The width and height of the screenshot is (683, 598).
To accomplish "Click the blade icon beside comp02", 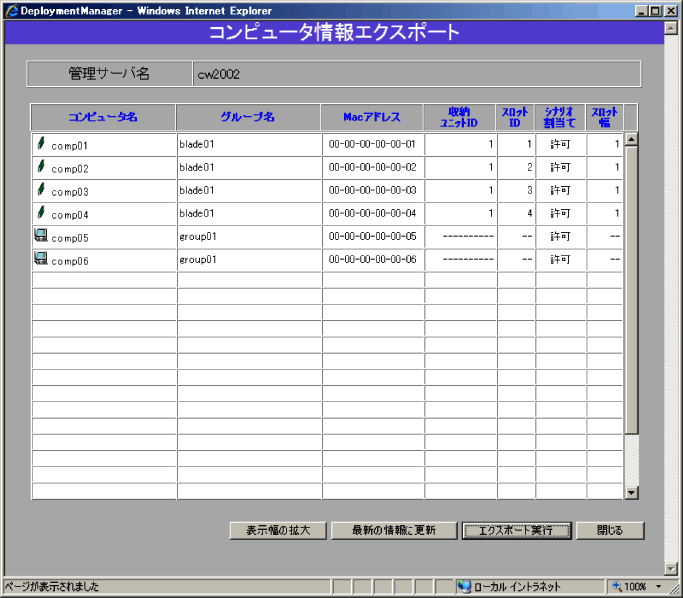I will point(41,166).
